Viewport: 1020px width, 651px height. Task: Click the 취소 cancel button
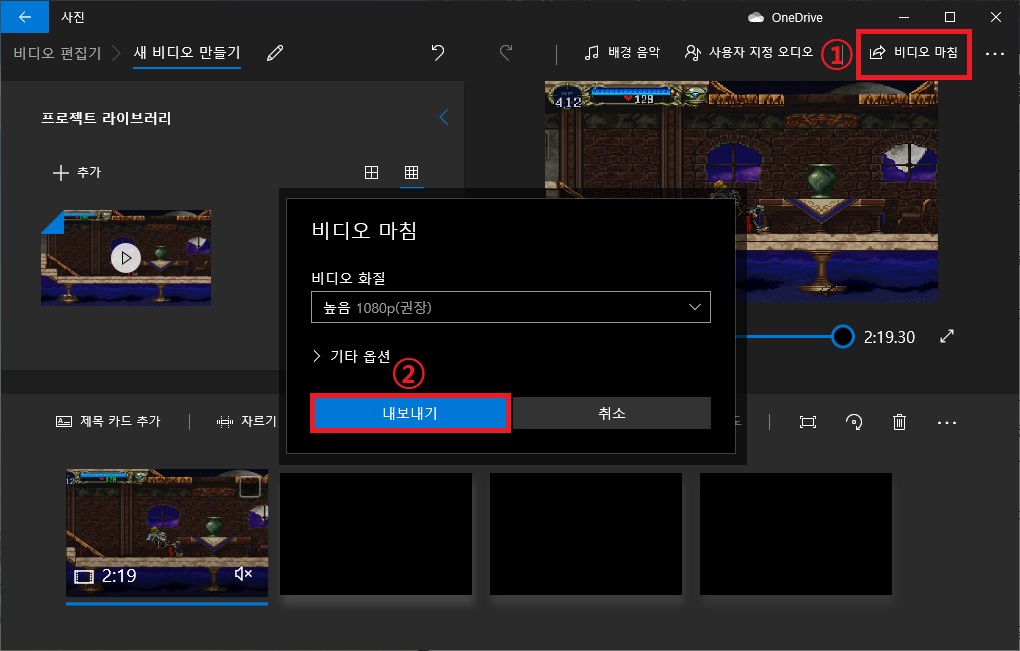(x=611, y=413)
